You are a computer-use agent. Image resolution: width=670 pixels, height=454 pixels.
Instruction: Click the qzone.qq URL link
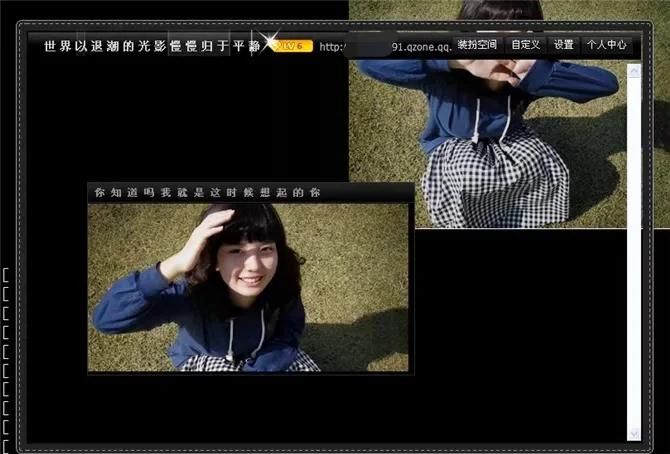coord(385,47)
